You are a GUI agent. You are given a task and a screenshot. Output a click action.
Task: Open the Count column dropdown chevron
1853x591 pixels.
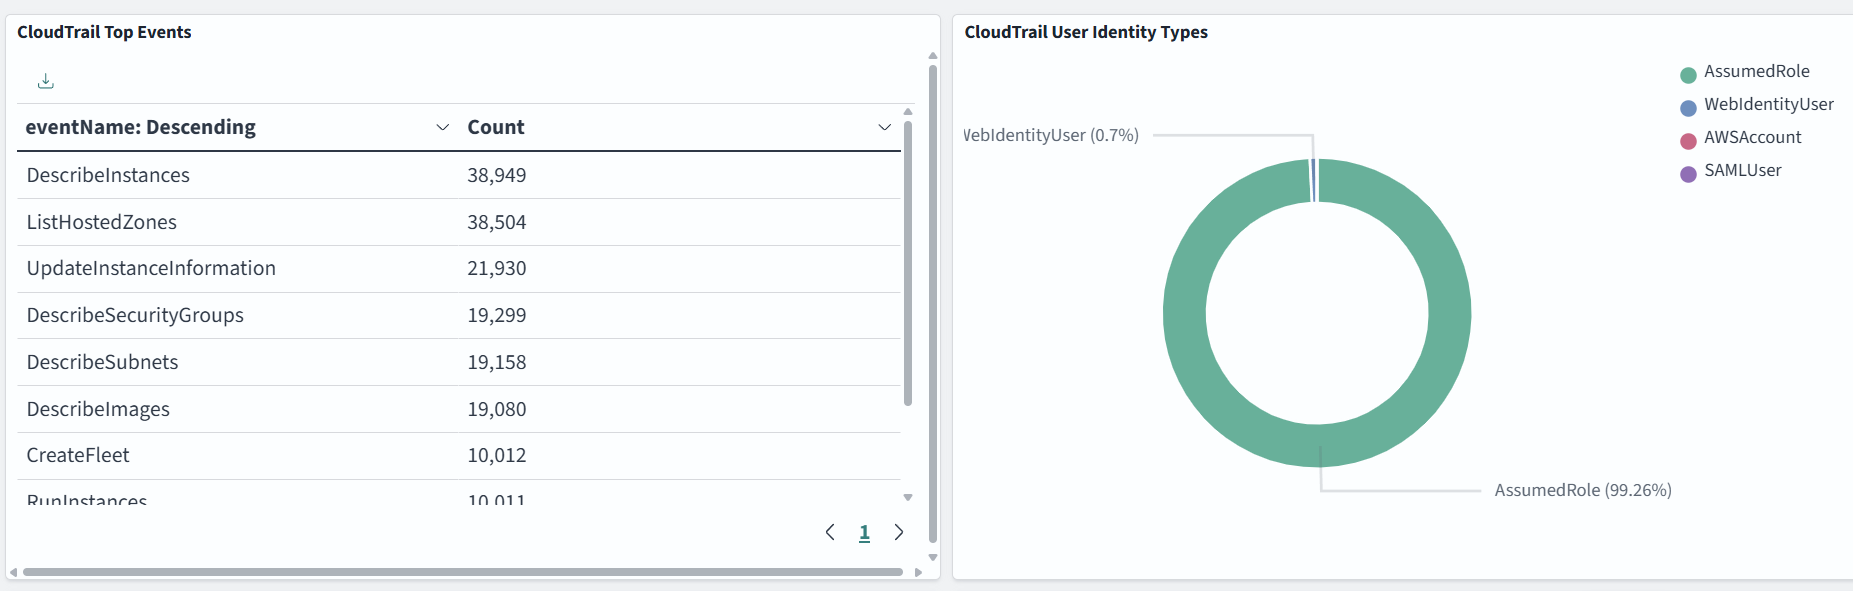884,127
